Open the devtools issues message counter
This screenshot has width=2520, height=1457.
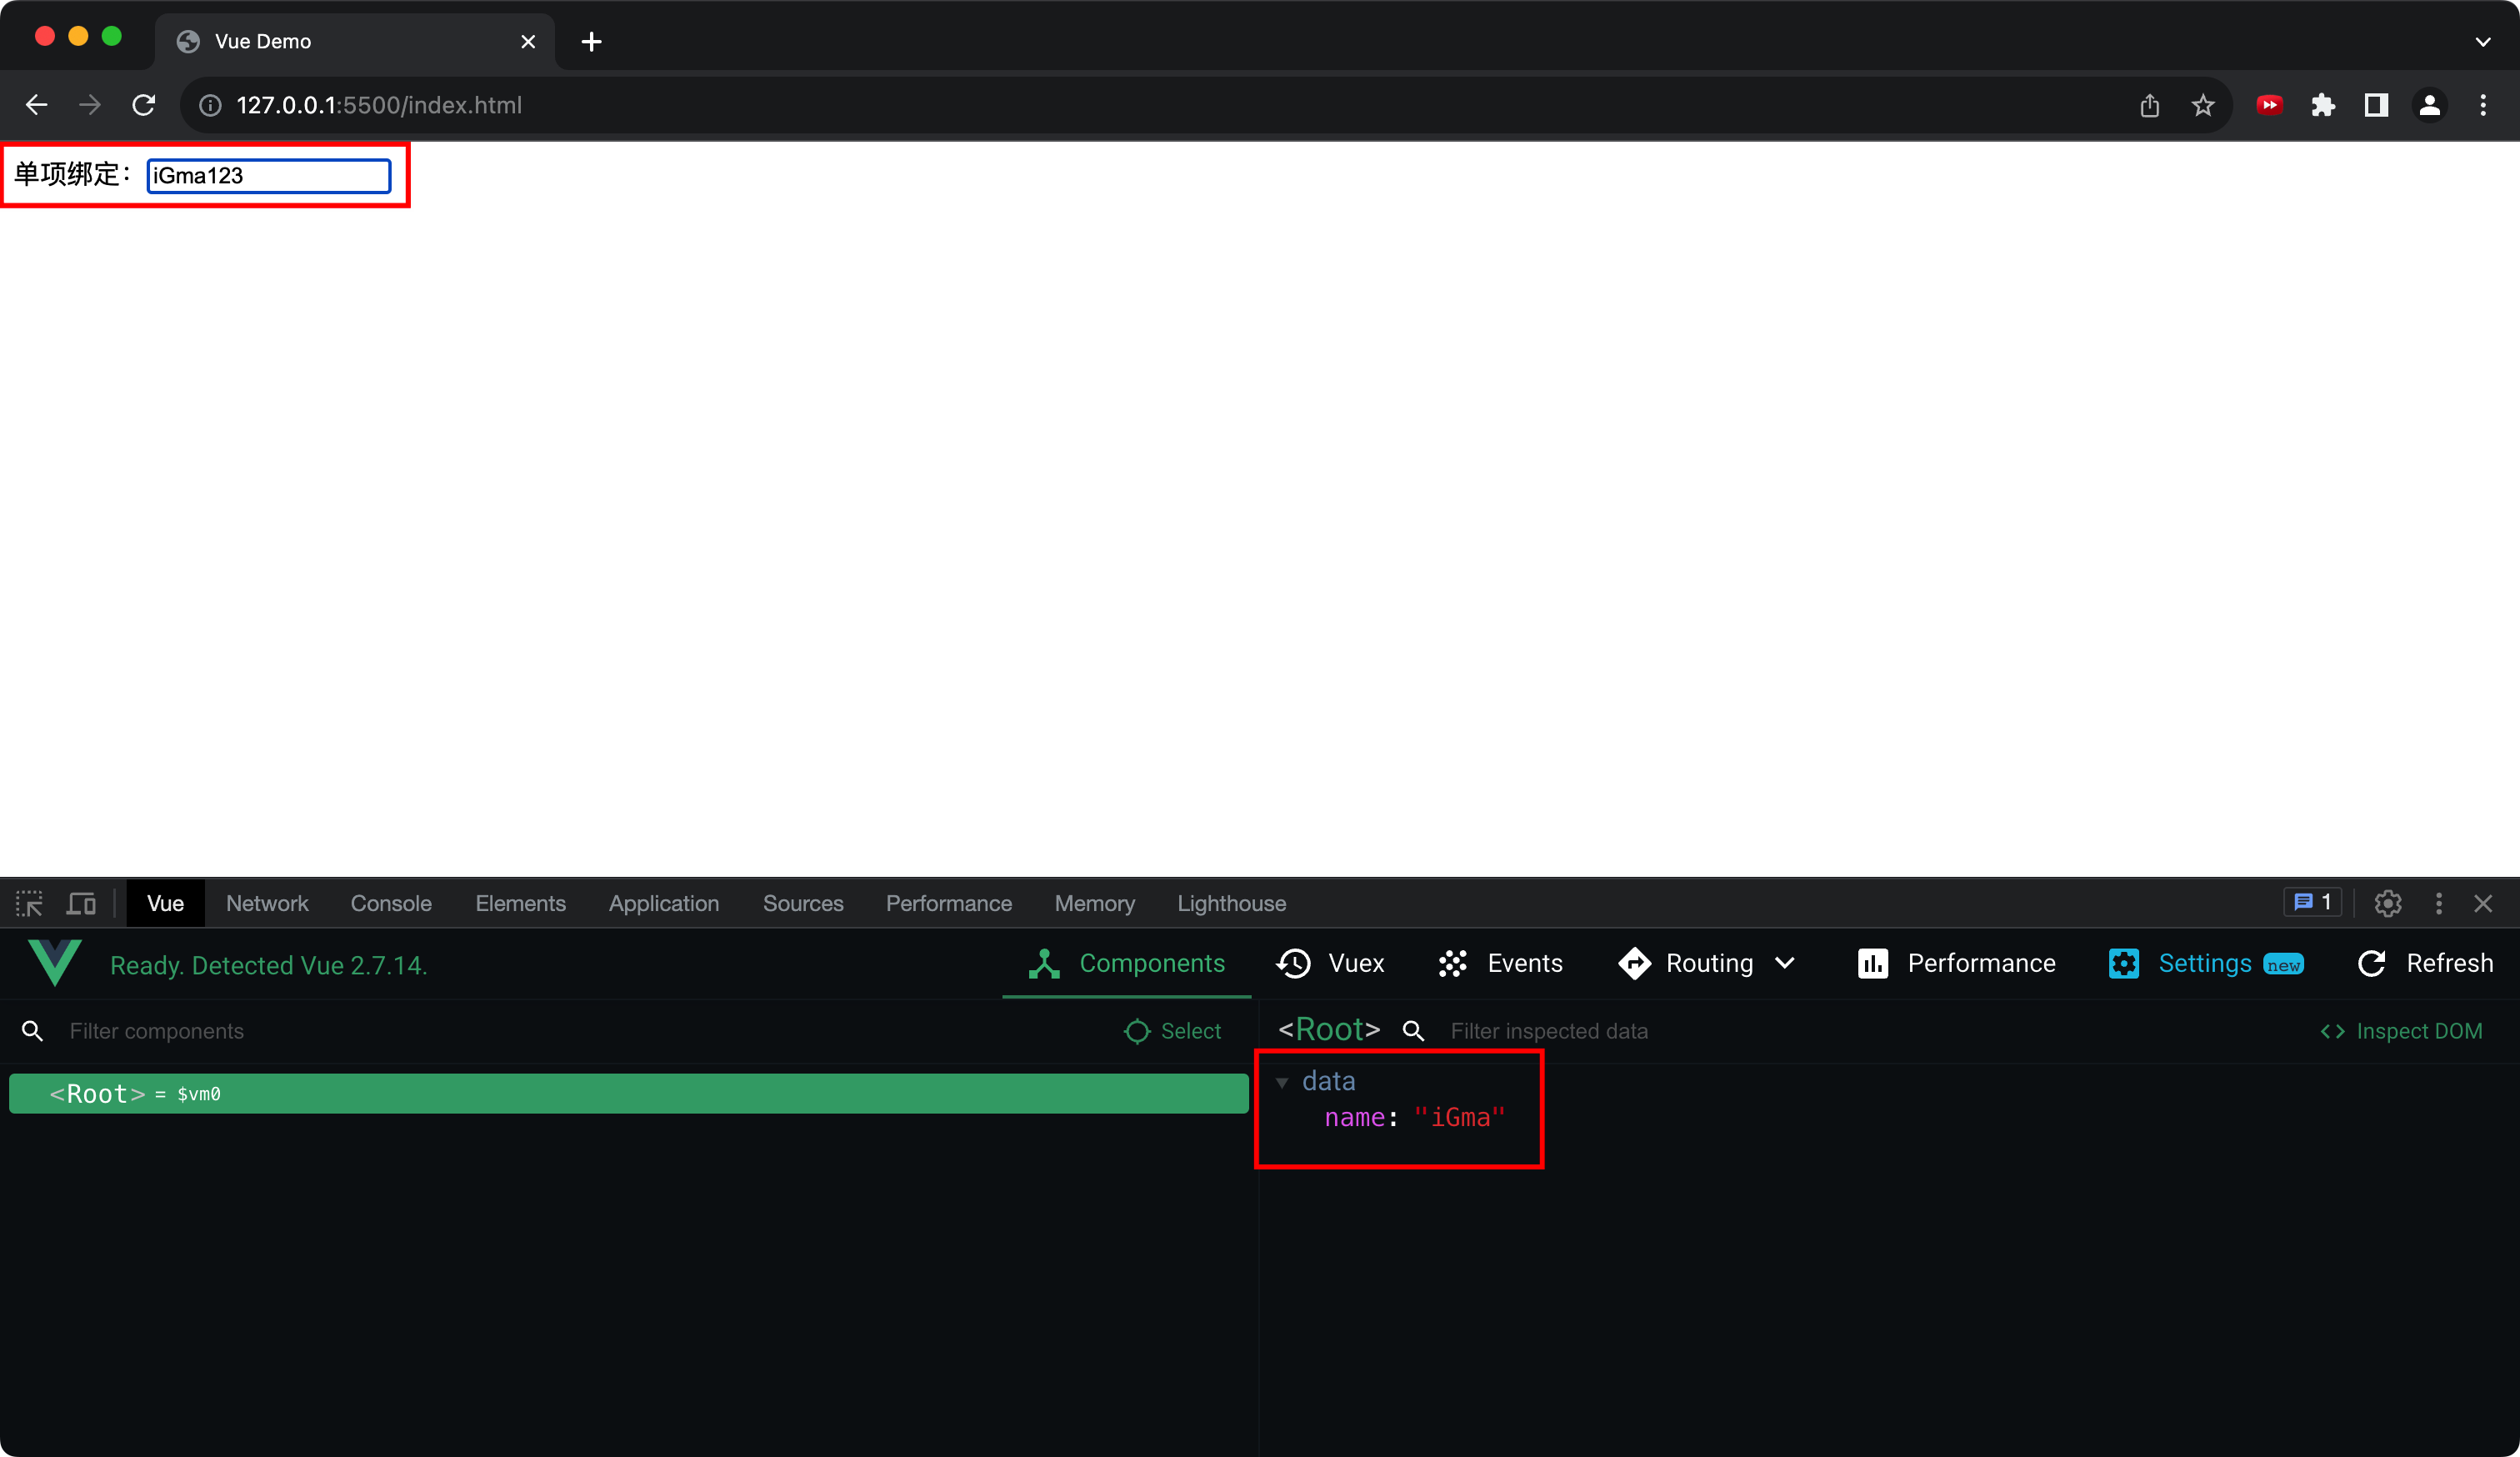2312,903
